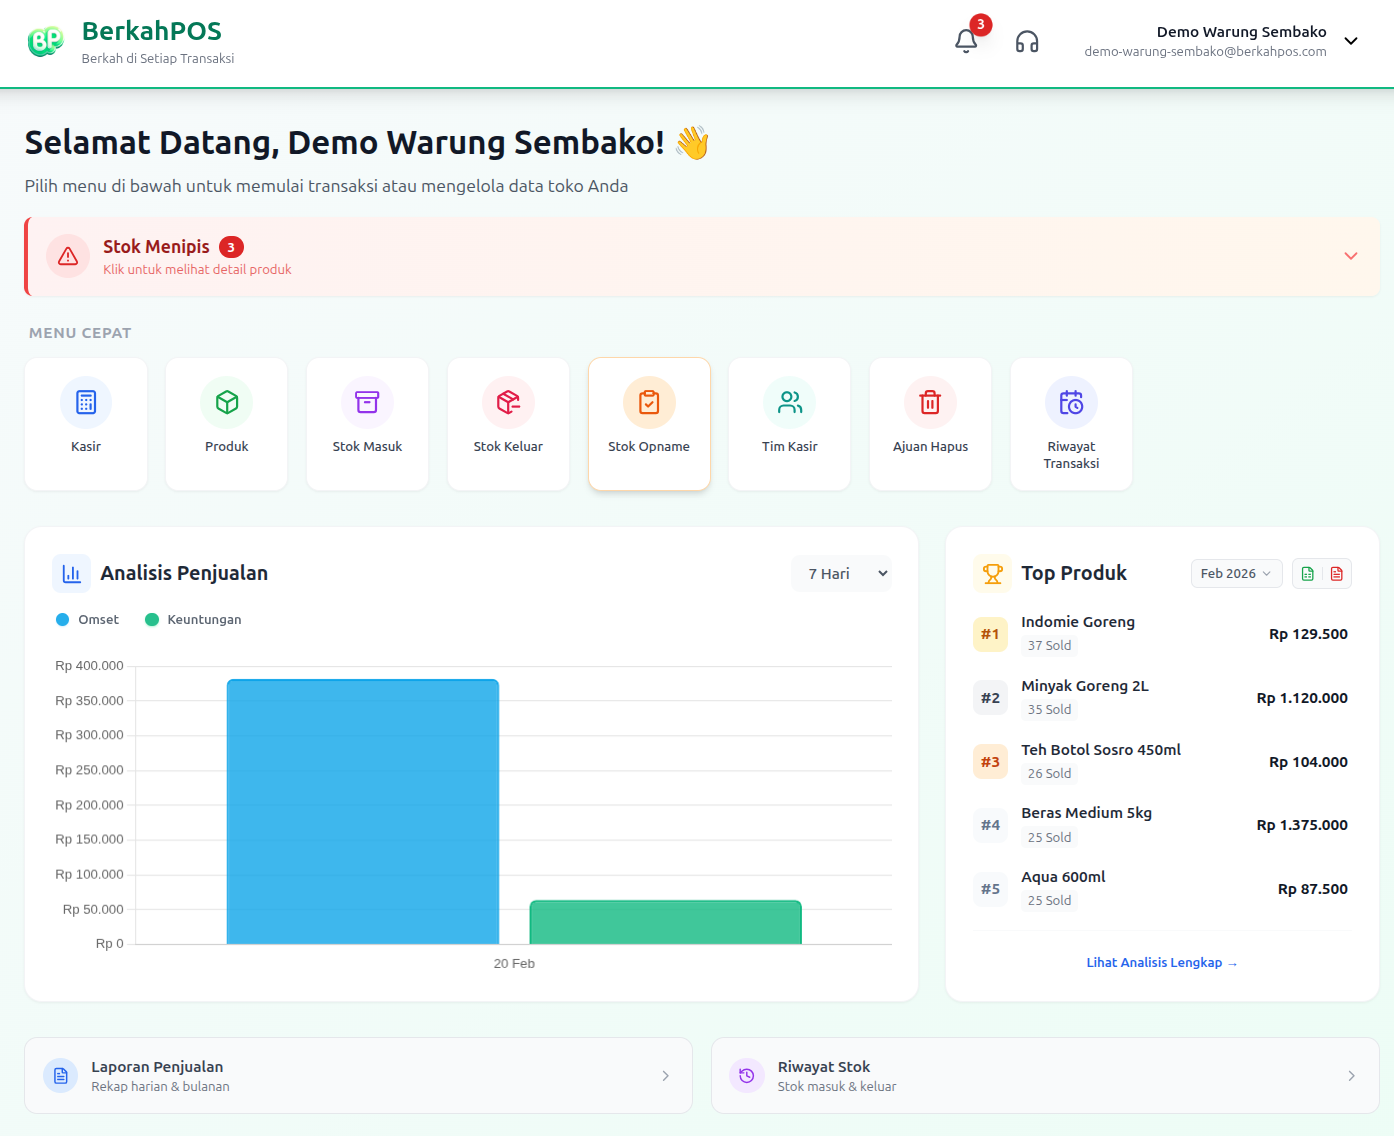Click the Demo Warung Sembako account name
This screenshot has width=1394, height=1136.
pos(1241,32)
